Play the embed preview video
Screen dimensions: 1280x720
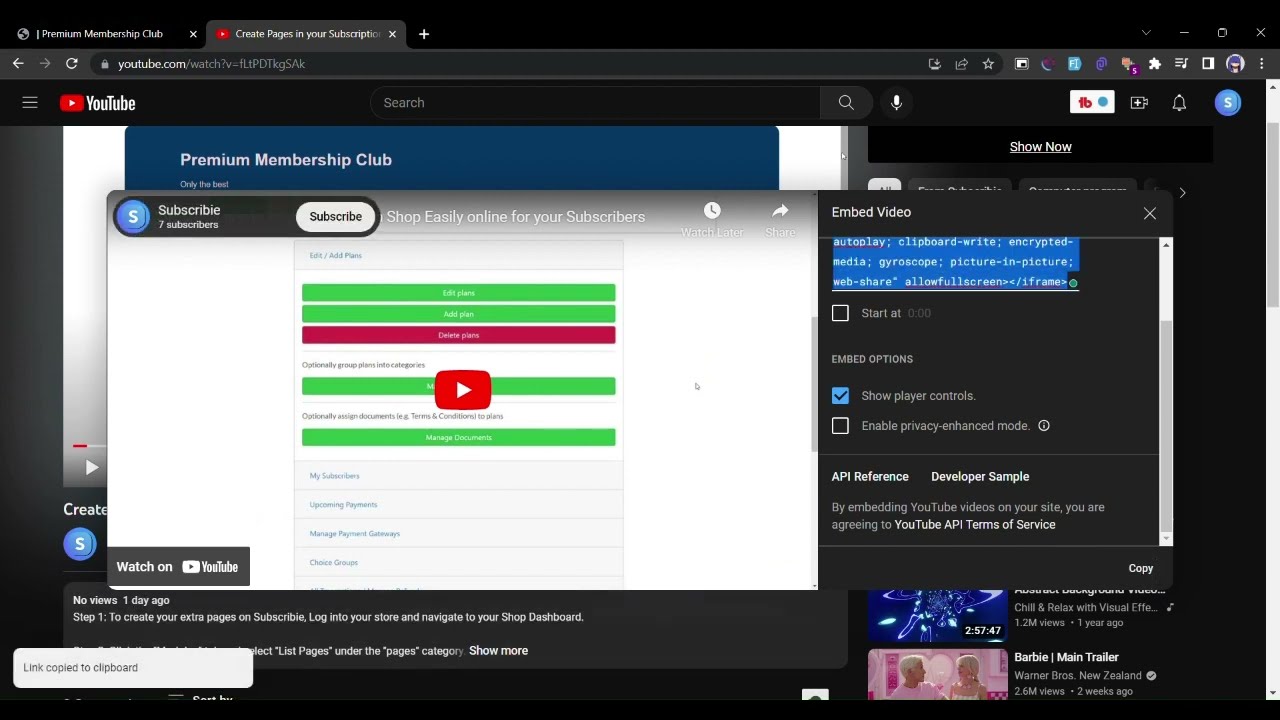pos(463,390)
